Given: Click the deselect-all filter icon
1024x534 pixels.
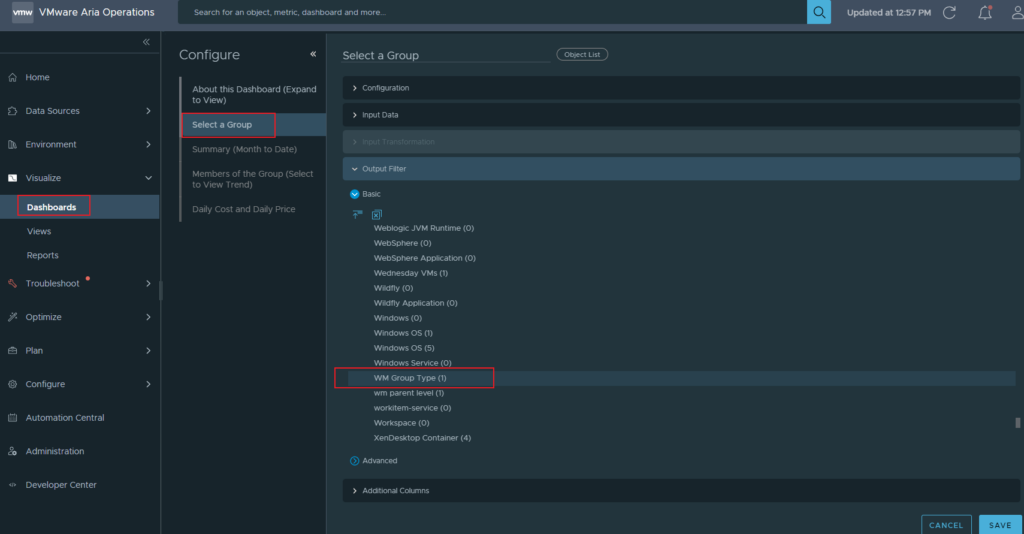Looking at the screenshot, I should point(377,214).
